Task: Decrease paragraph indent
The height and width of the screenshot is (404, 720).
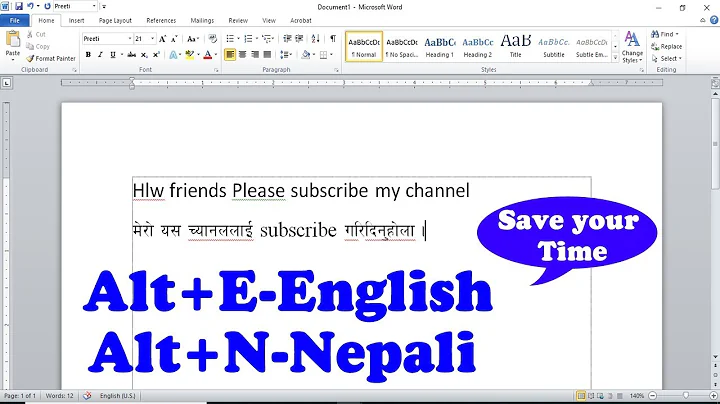Action: (287, 39)
